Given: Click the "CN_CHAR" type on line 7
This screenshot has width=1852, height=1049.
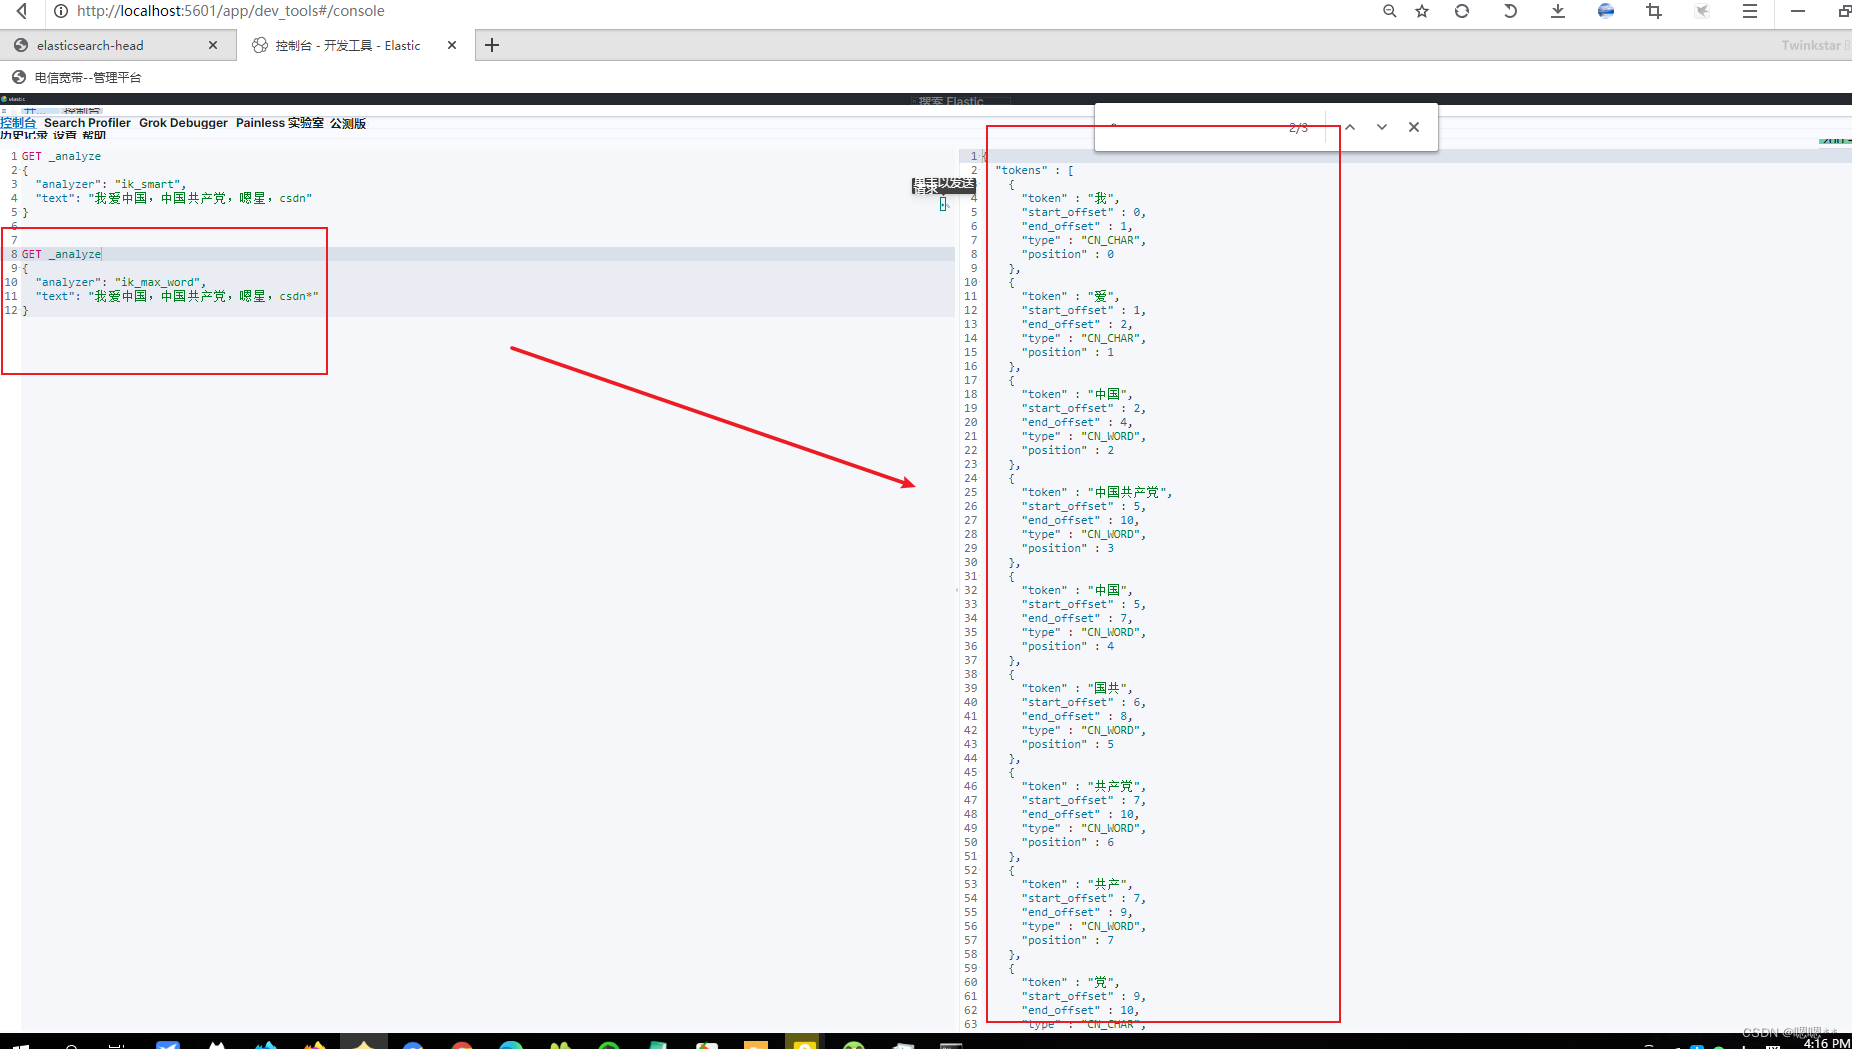Looking at the screenshot, I should pos(1111,240).
